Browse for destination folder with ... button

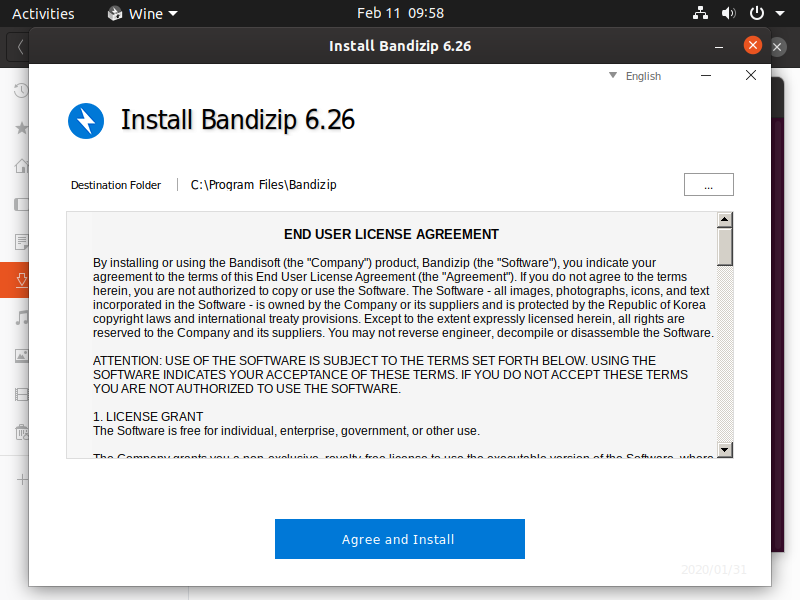pos(708,185)
